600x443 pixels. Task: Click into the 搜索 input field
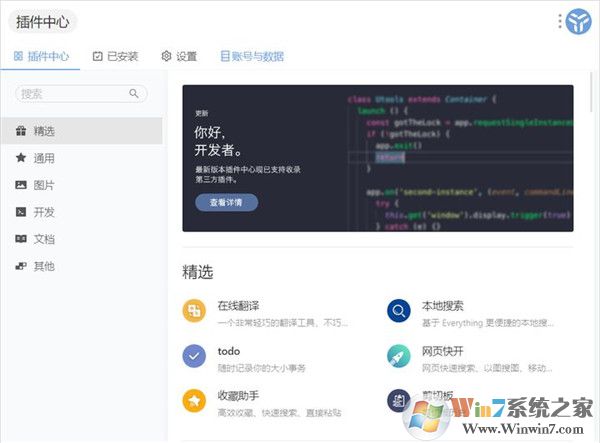[x=81, y=93]
